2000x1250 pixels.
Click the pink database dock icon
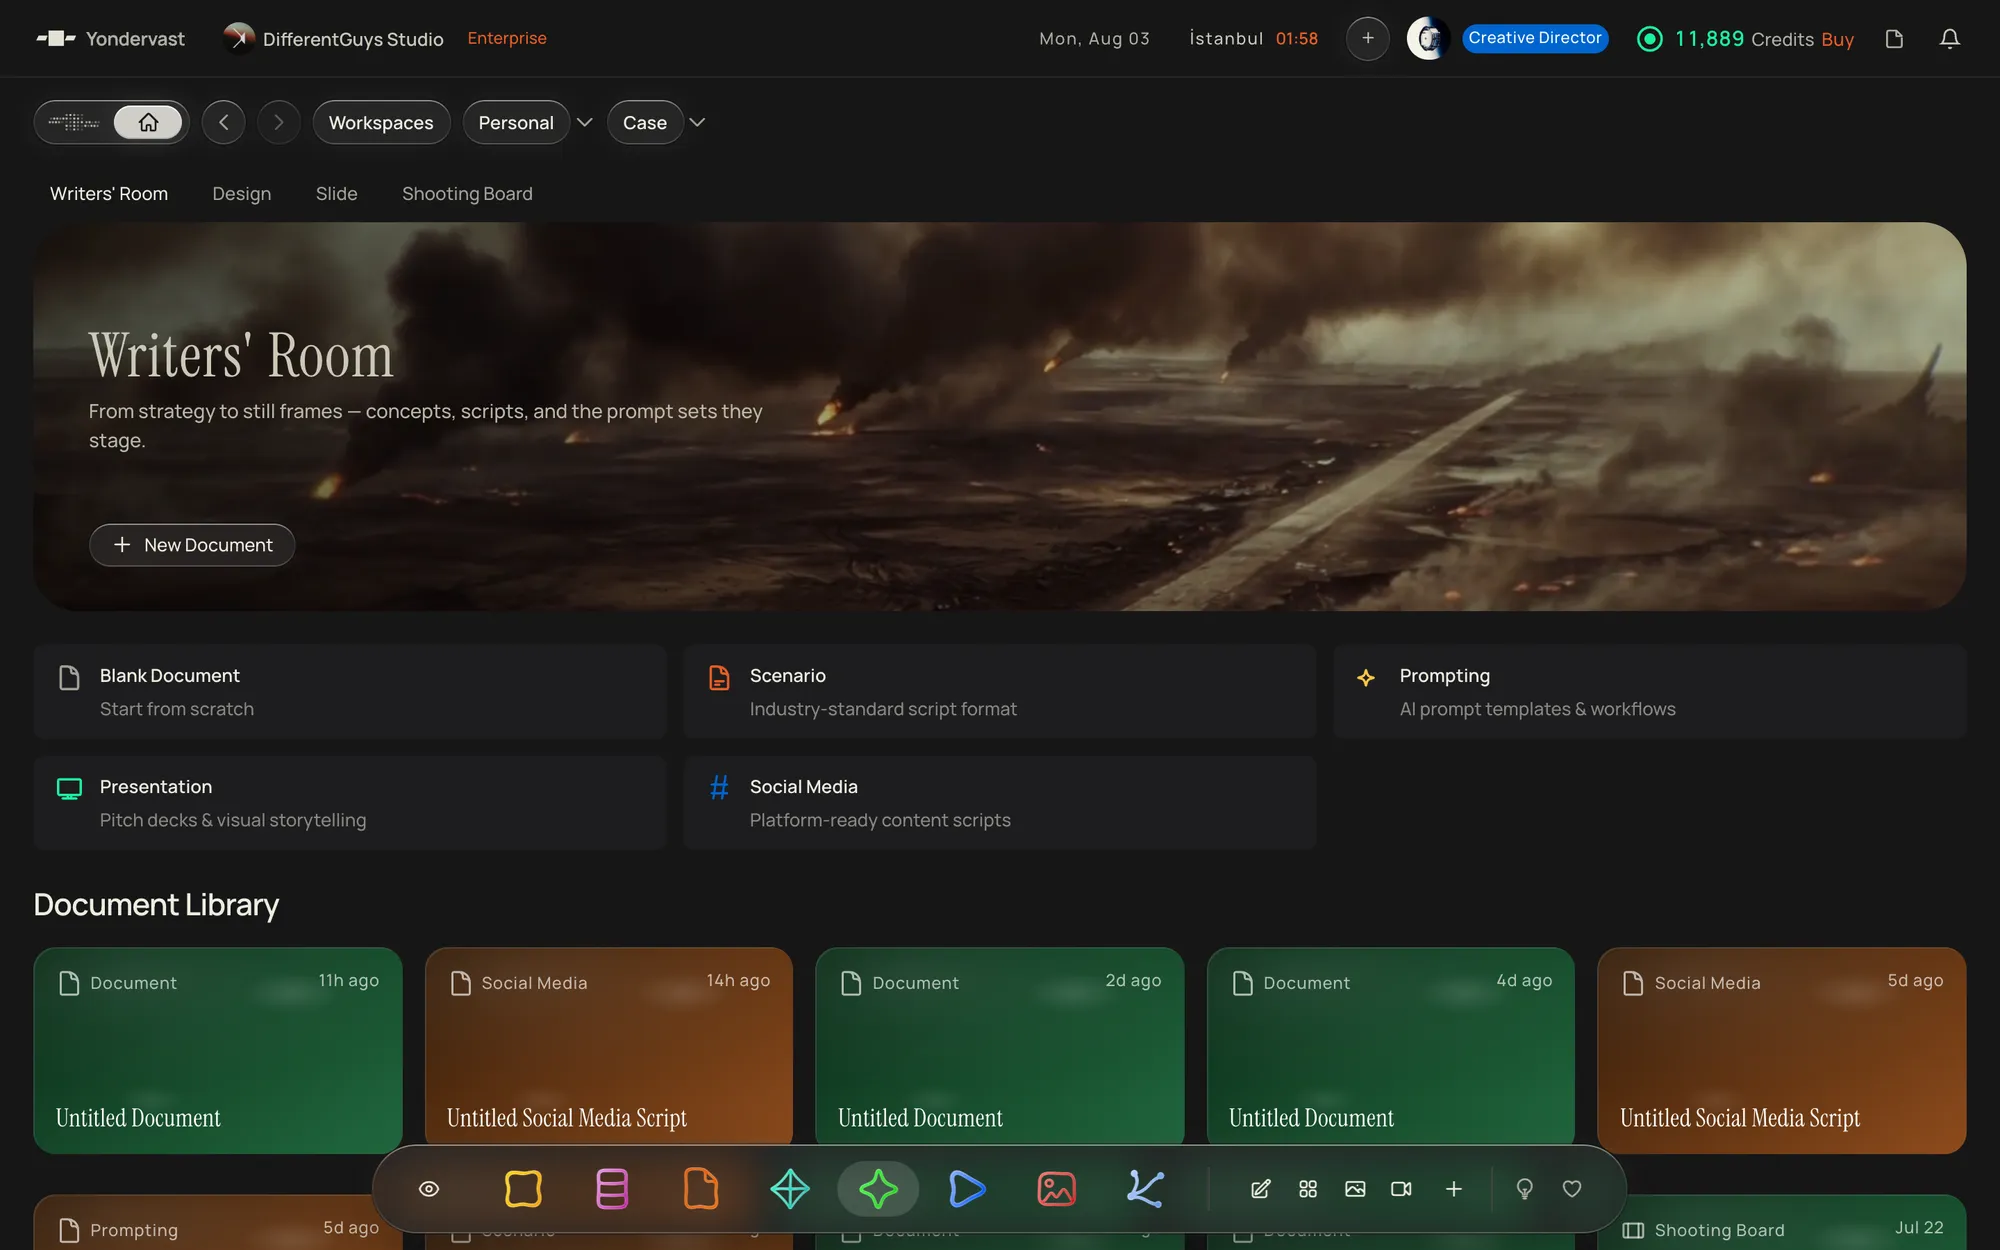pyautogui.click(x=612, y=1189)
